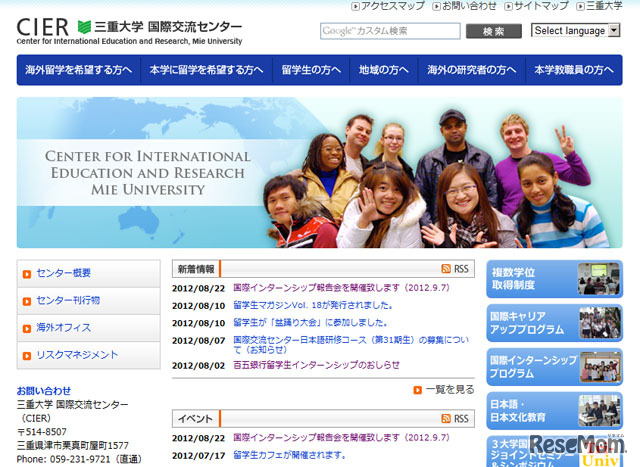
Task: Open 留学生カフェが開催されます event link
Action: [x=290, y=455]
